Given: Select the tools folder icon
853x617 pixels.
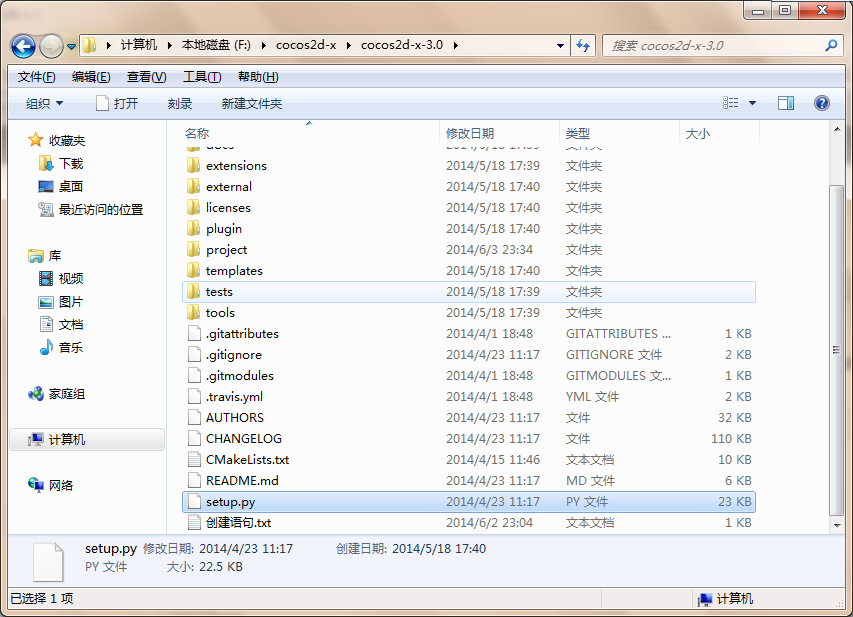Looking at the screenshot, I should click(x=194, y=313).
